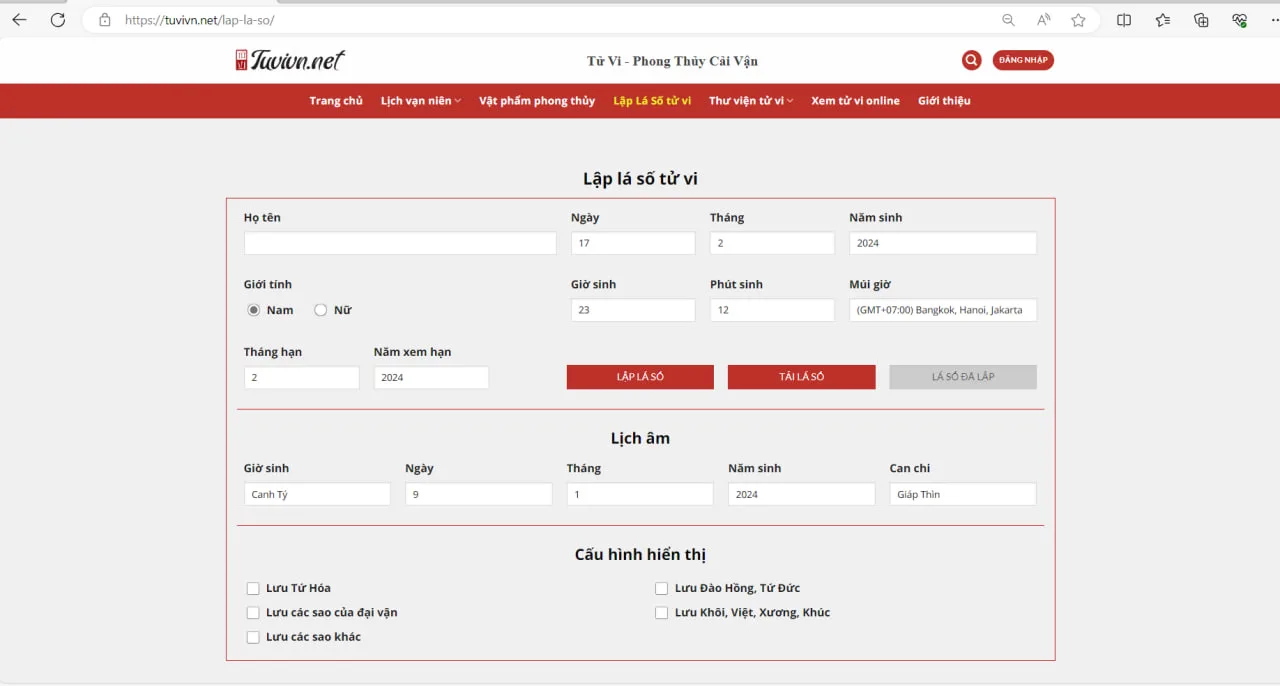
Task: Select Nữ gender radio button
Action: [321, 310]
